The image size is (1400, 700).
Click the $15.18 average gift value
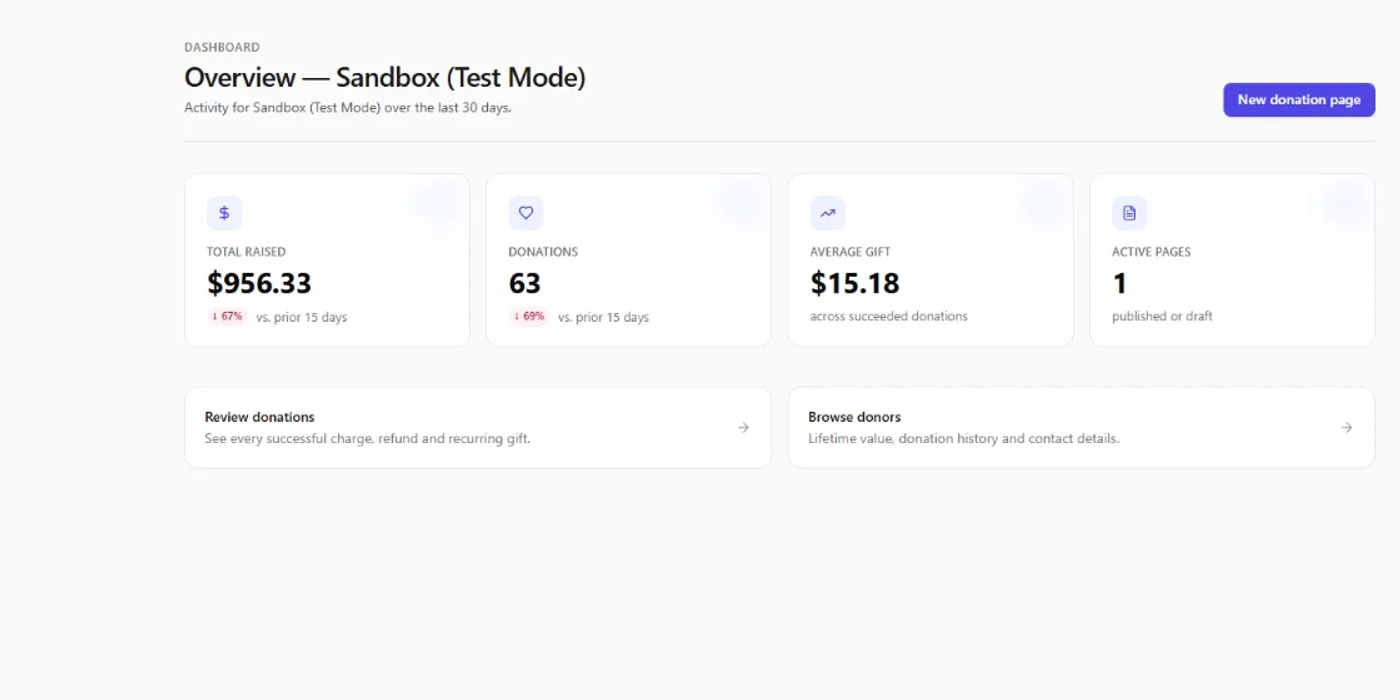pyautogui.click(x=855, y=283)
